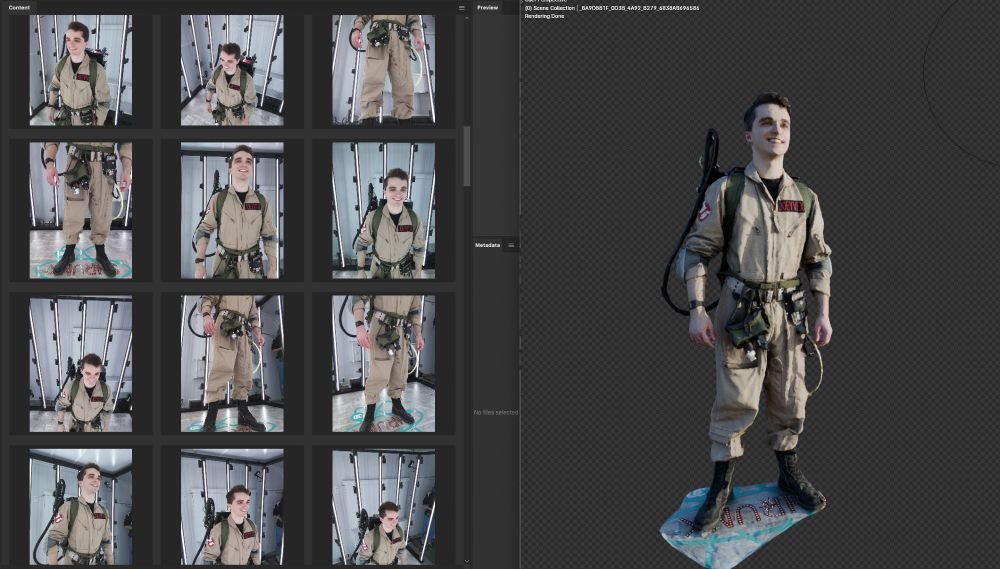Select first-row third thumbnail showing legs only
Image resolution: width=1000 pixels, height=569 pixels.
click(x=383, y=70)
